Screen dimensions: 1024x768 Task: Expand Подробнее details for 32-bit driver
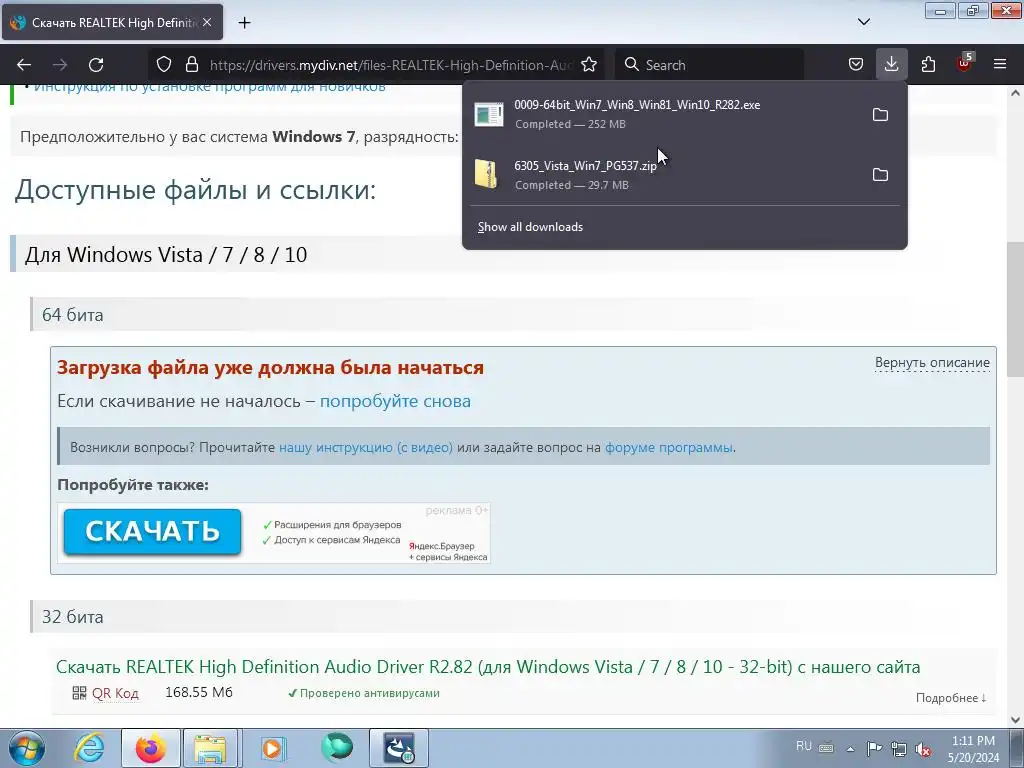point(951,698)
